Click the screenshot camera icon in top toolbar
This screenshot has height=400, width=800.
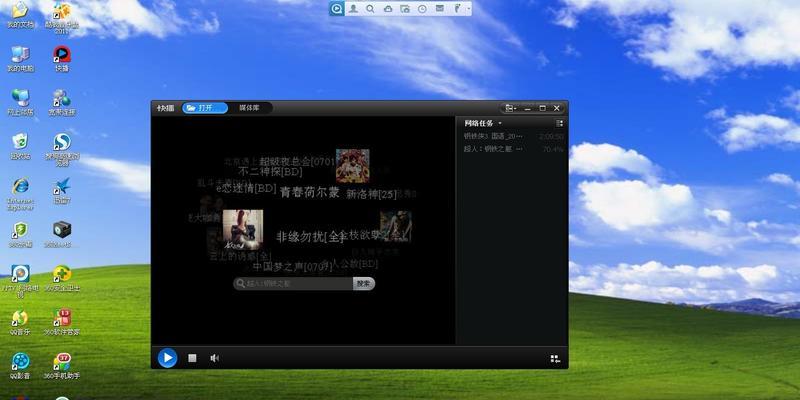coord(405,9)
